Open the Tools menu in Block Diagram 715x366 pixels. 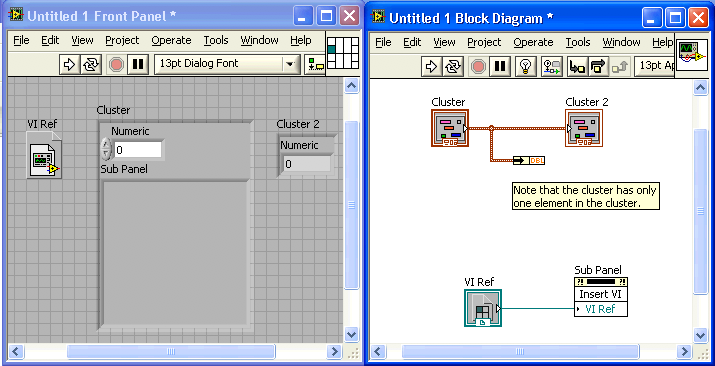coord(578,42)
